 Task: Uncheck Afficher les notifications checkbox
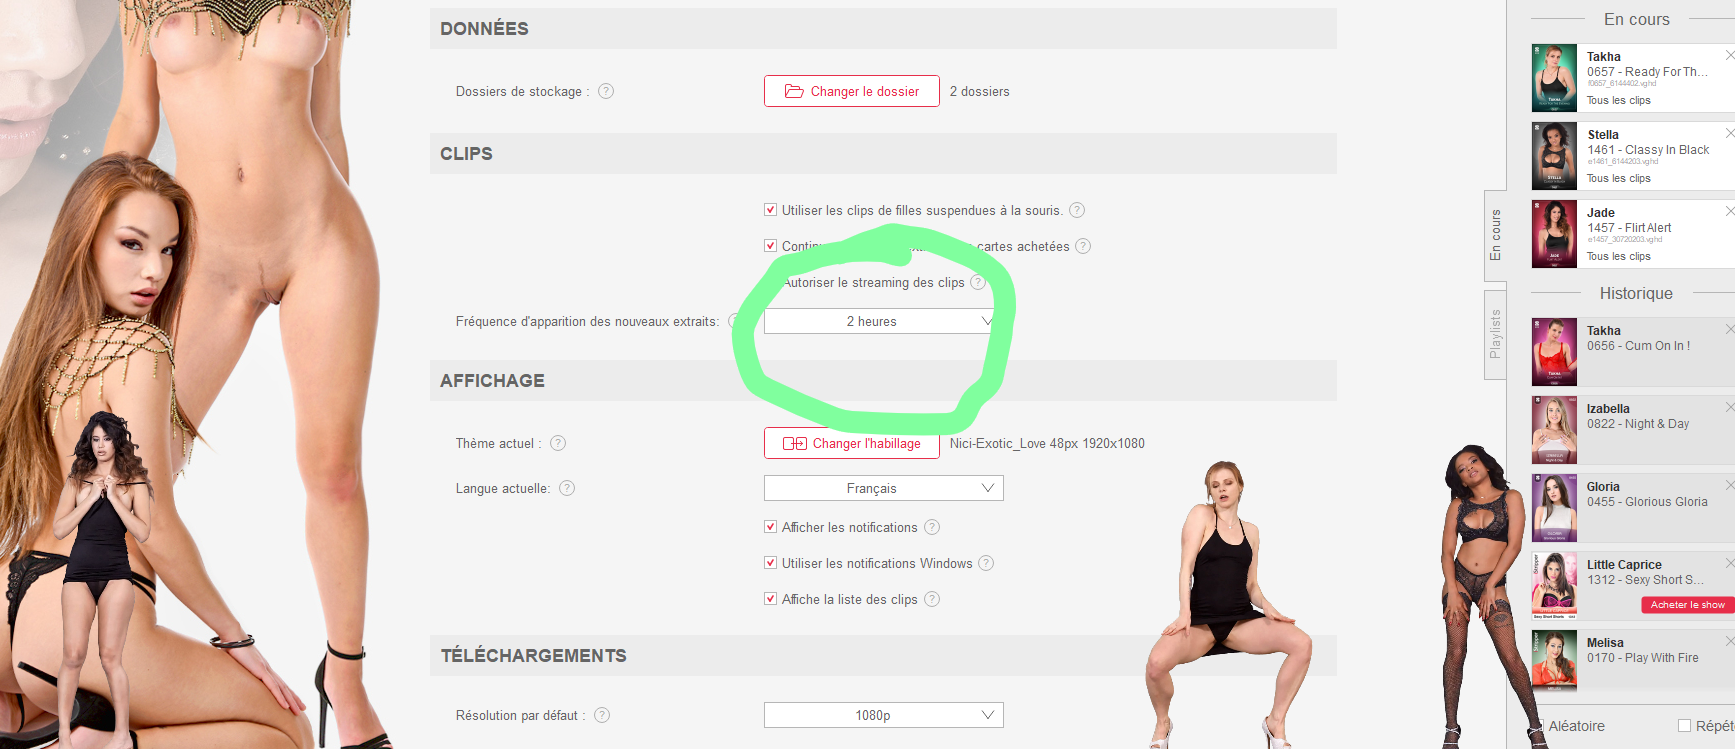tap(770, 527)
